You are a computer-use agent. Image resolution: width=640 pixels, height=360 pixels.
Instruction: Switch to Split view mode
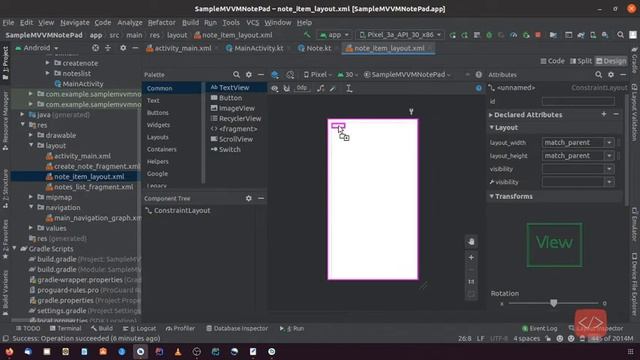point(580,61)
